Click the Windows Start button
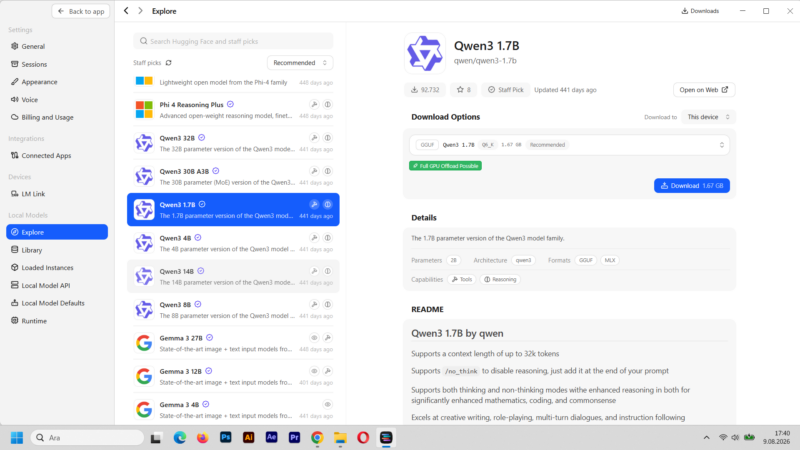 coord(17,437)
